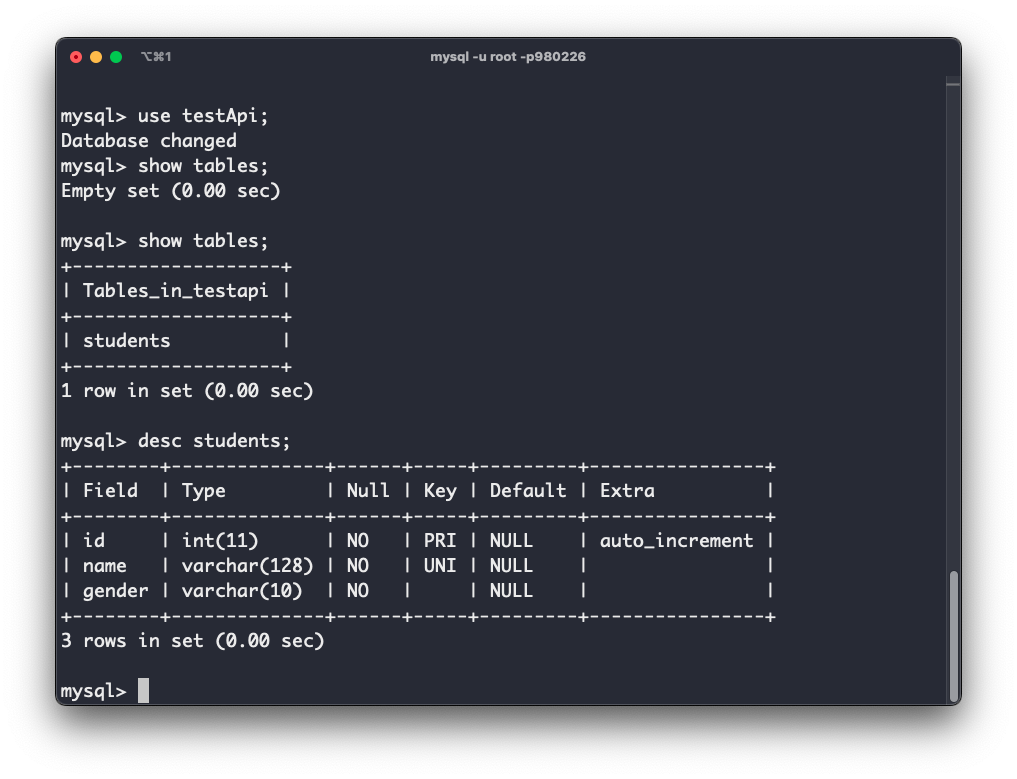
Task: Click the green zoom window button
Action: [116, 57]
